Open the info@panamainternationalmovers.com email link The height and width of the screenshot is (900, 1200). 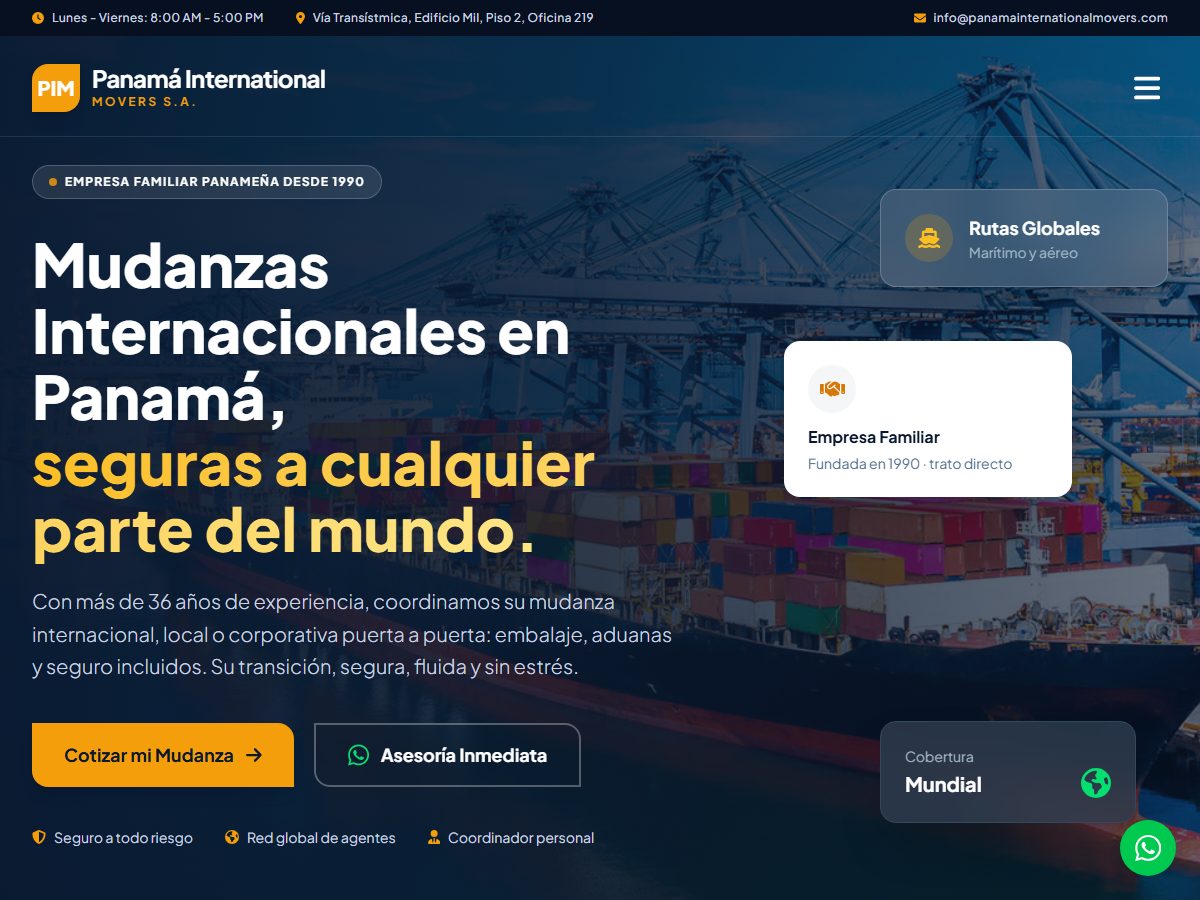pyautogui.click(x=1050, y=18)
